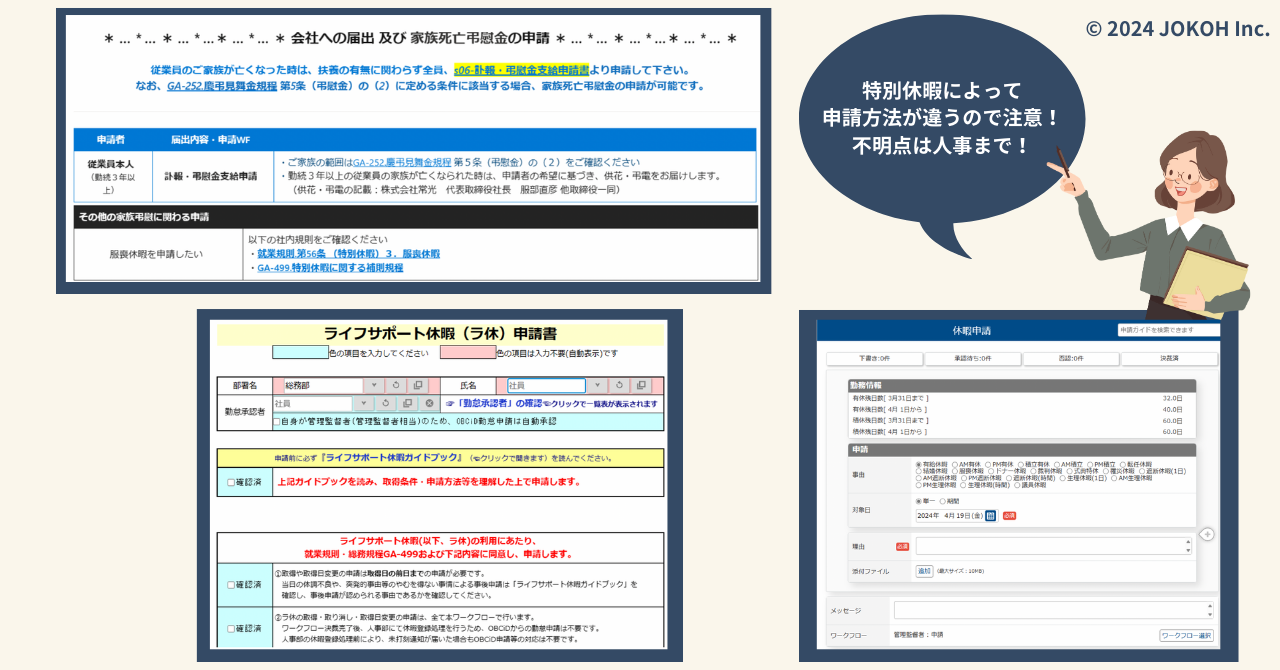Select the 単一 radio button for 対象日
The image size is (1280, 670).
pos(919,501)
